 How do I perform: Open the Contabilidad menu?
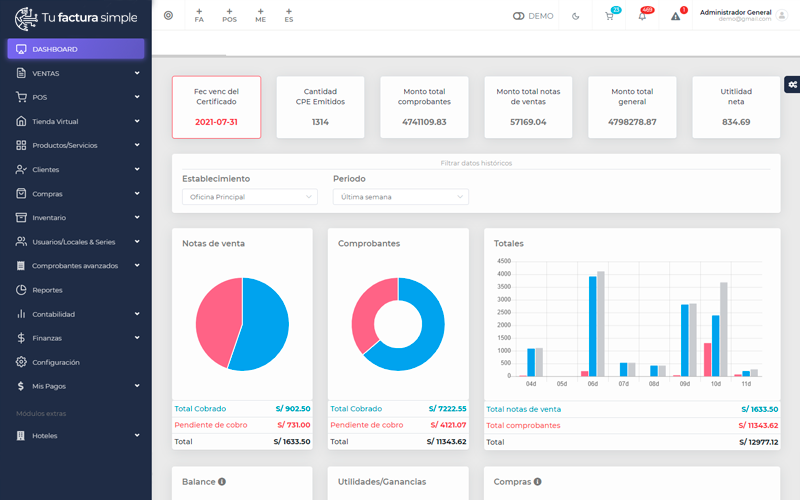[x=76, y=314]
